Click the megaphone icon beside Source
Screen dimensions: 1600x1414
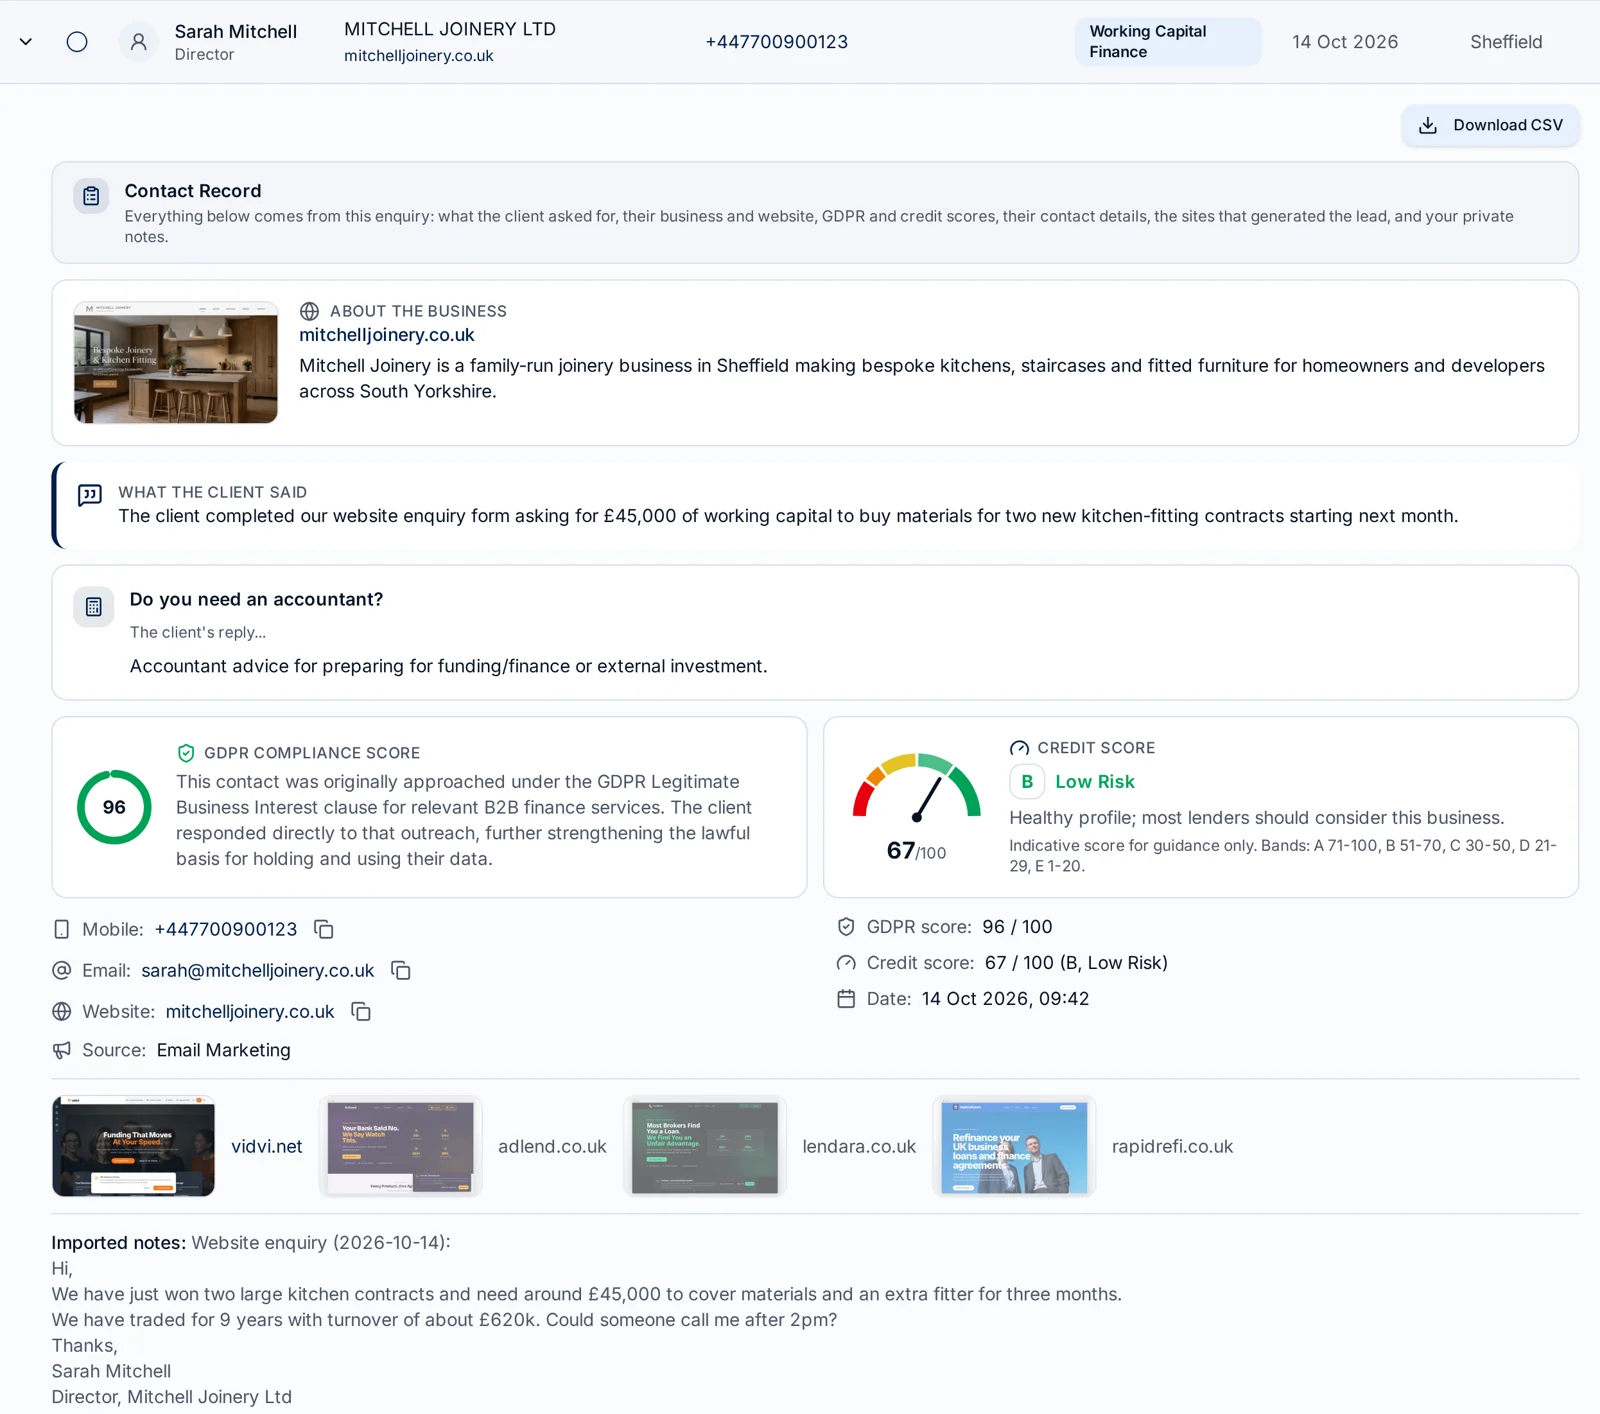coord(62,1050)
